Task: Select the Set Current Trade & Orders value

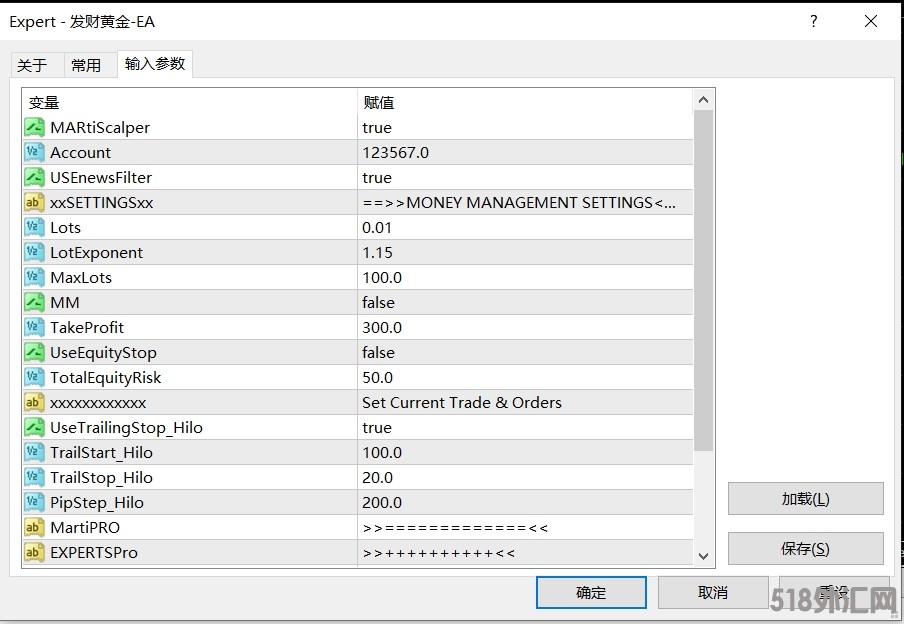Action: pyautogui.click(x=525, y=403)
